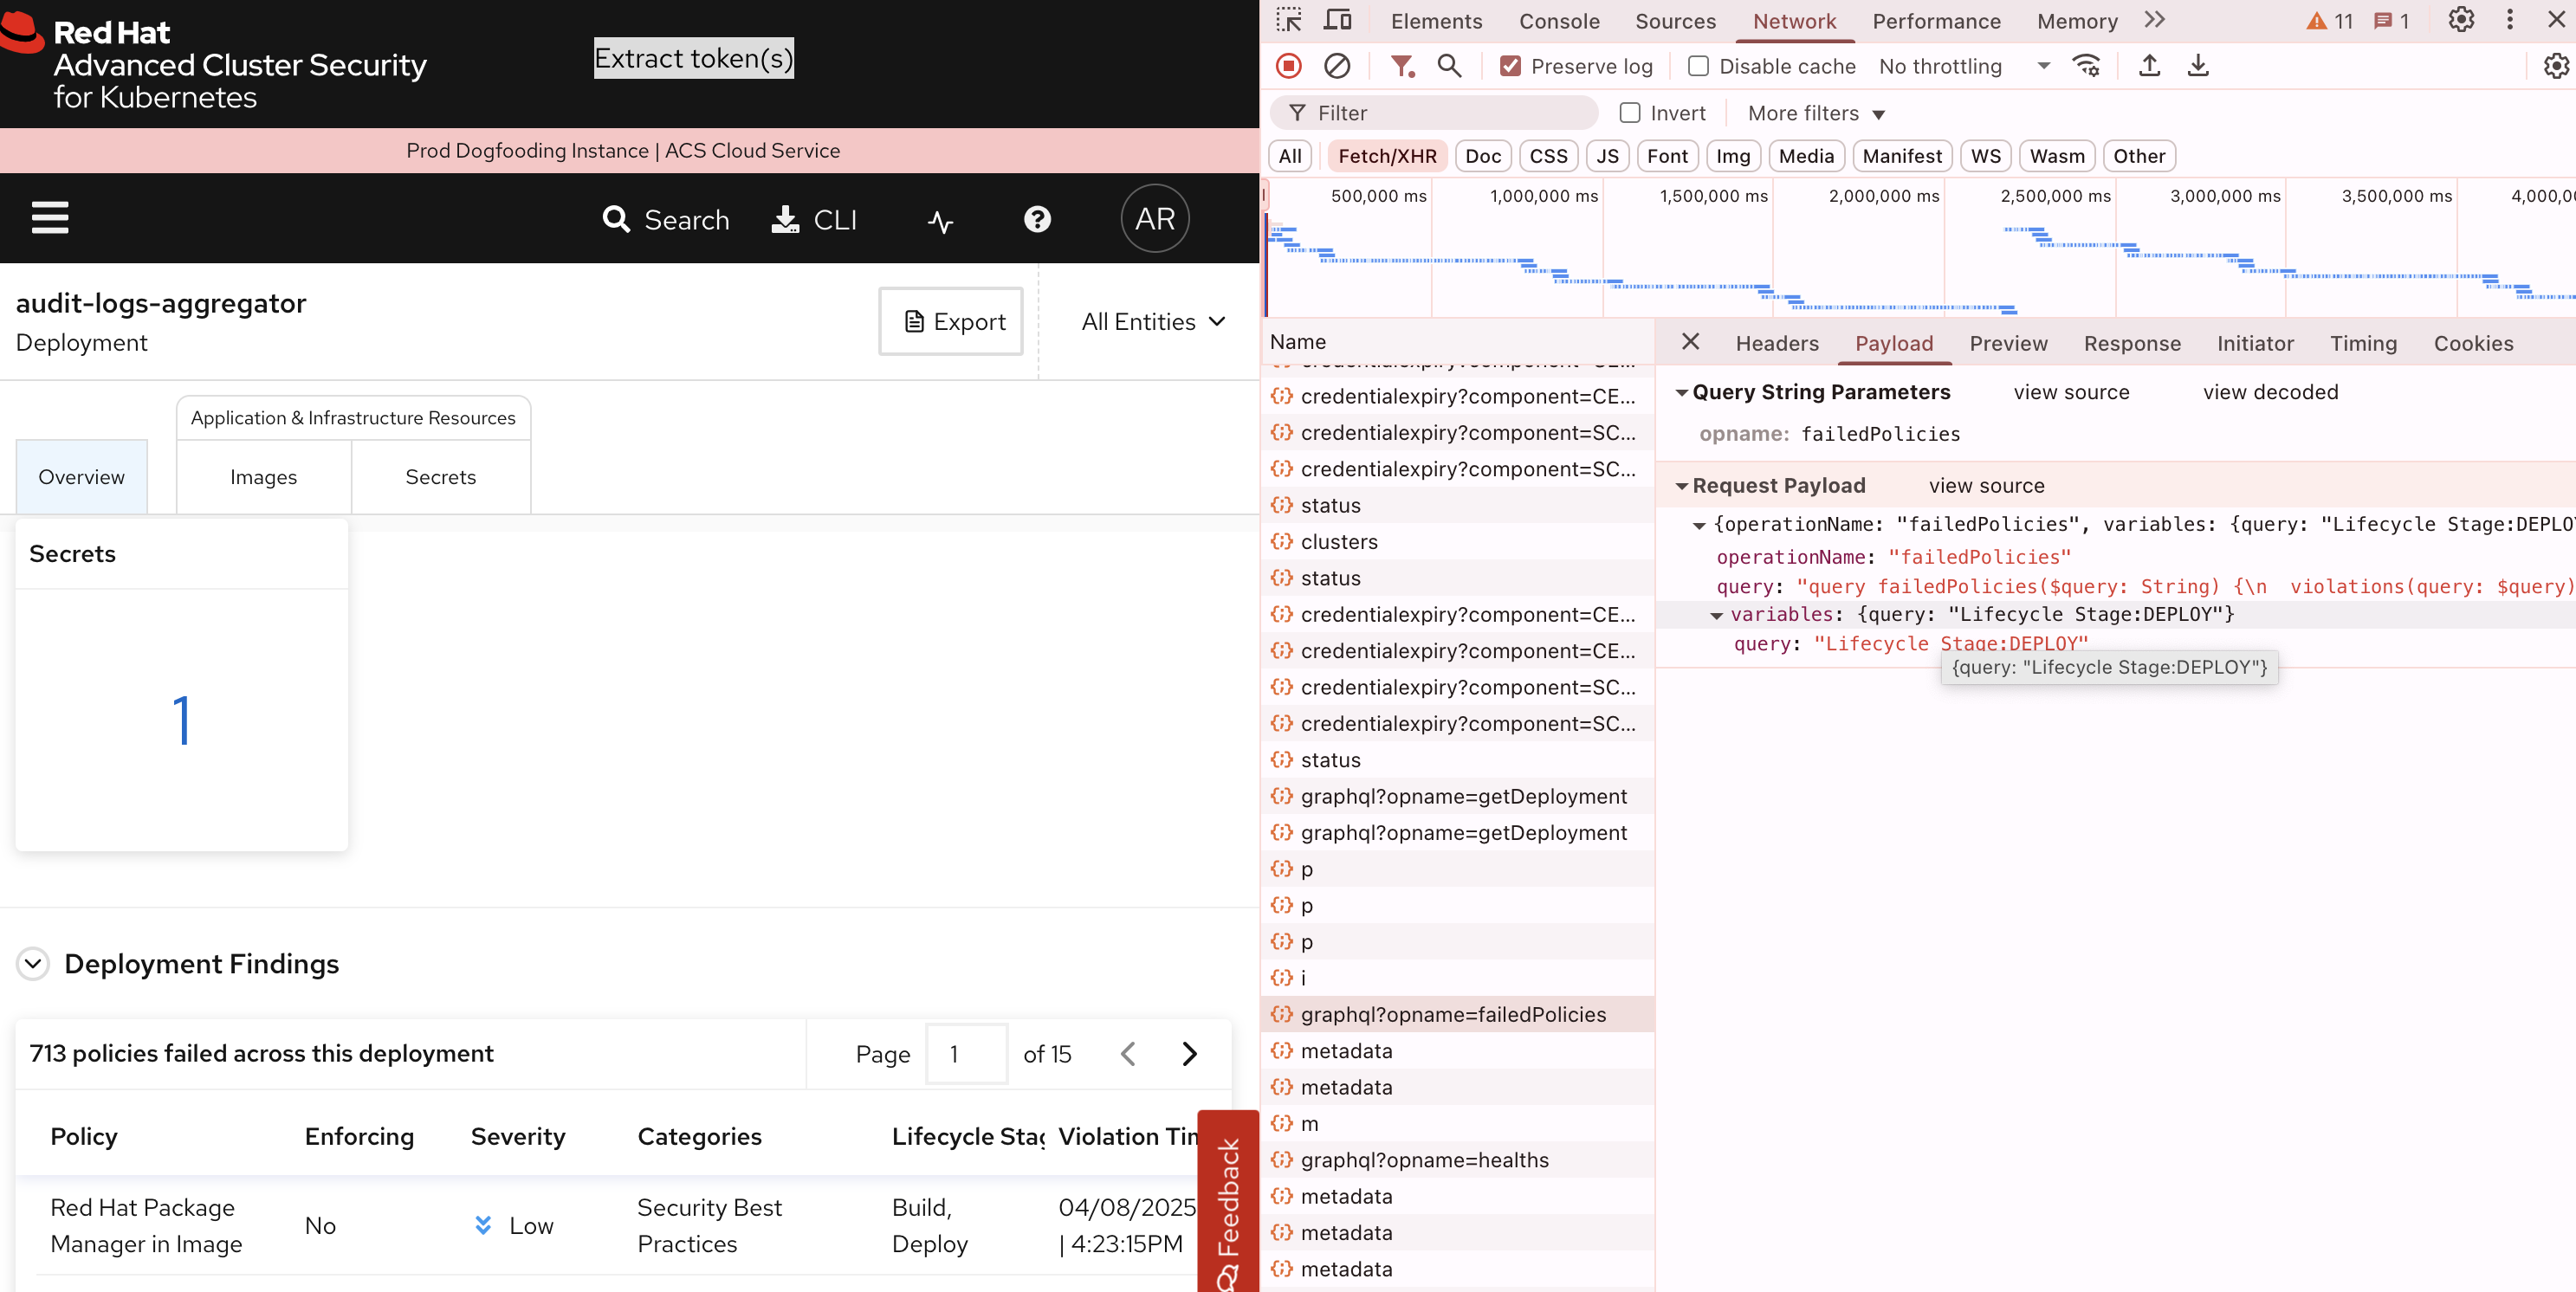Select the inspect element picker icon
The width and height of the screenshot is (2576, 1292).
1288,20
